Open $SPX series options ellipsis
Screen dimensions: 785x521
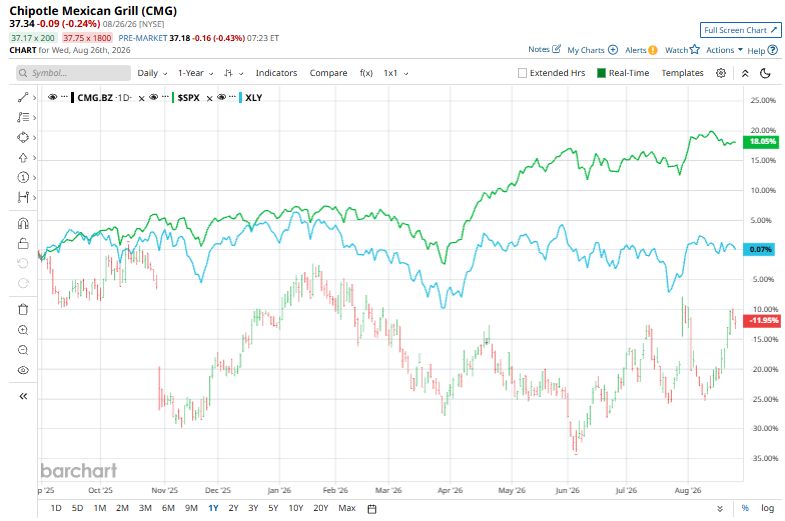165,97
